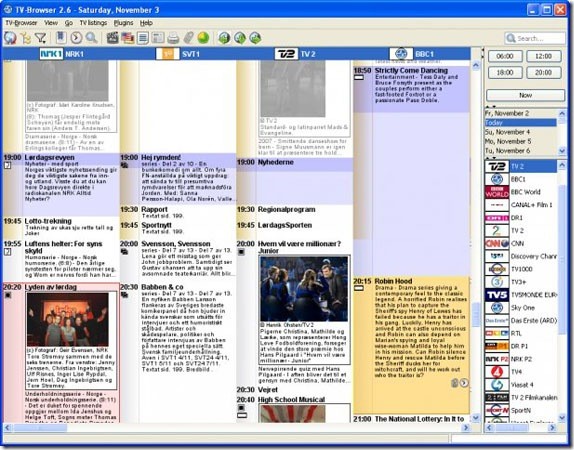Click the date list scroll-up arrow
Screen dimensions: 574x450
562,114
